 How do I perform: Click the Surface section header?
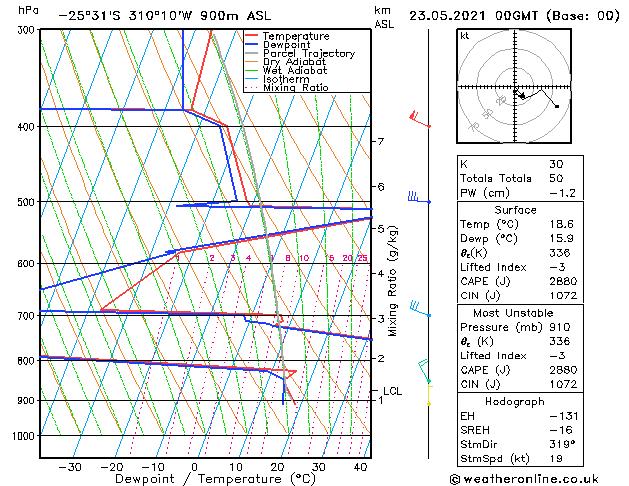click(x=517, y=210)
